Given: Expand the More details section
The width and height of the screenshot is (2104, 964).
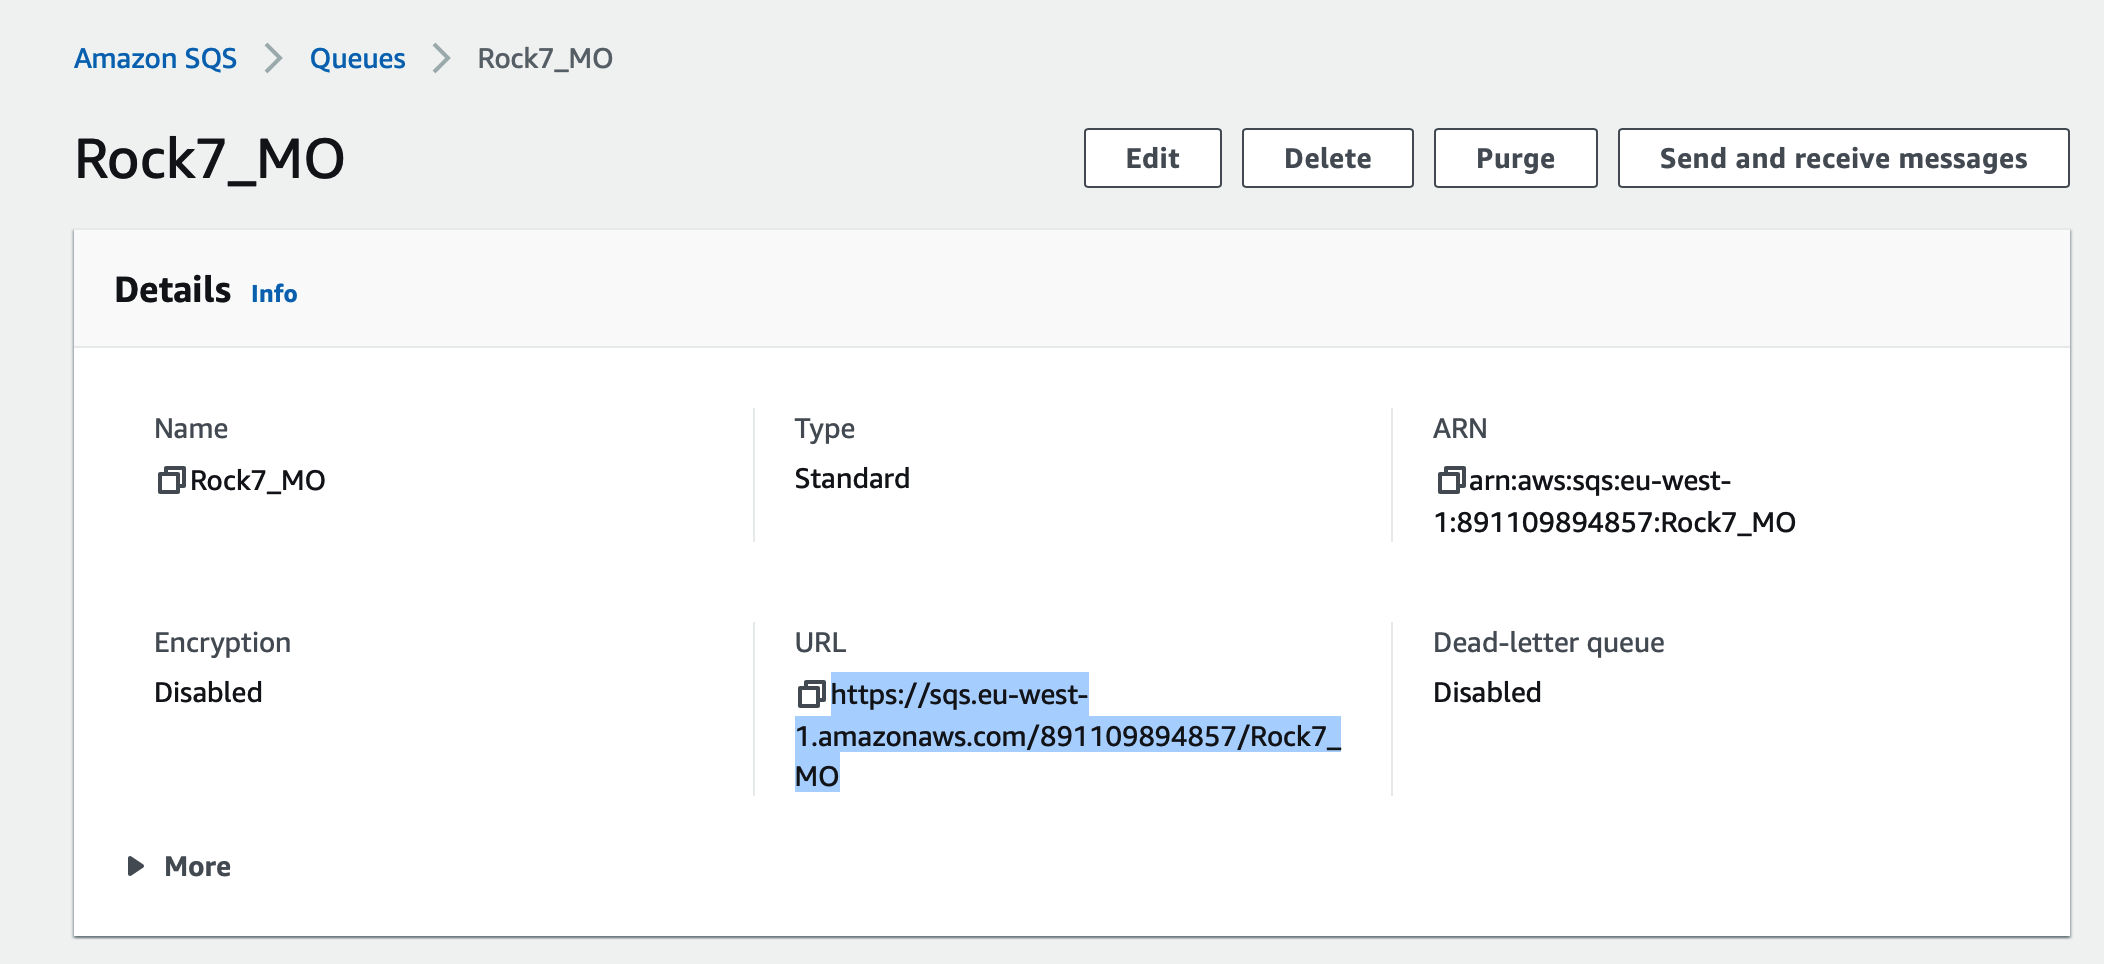Looking at the screenshot, I should [x=179, y=866].
